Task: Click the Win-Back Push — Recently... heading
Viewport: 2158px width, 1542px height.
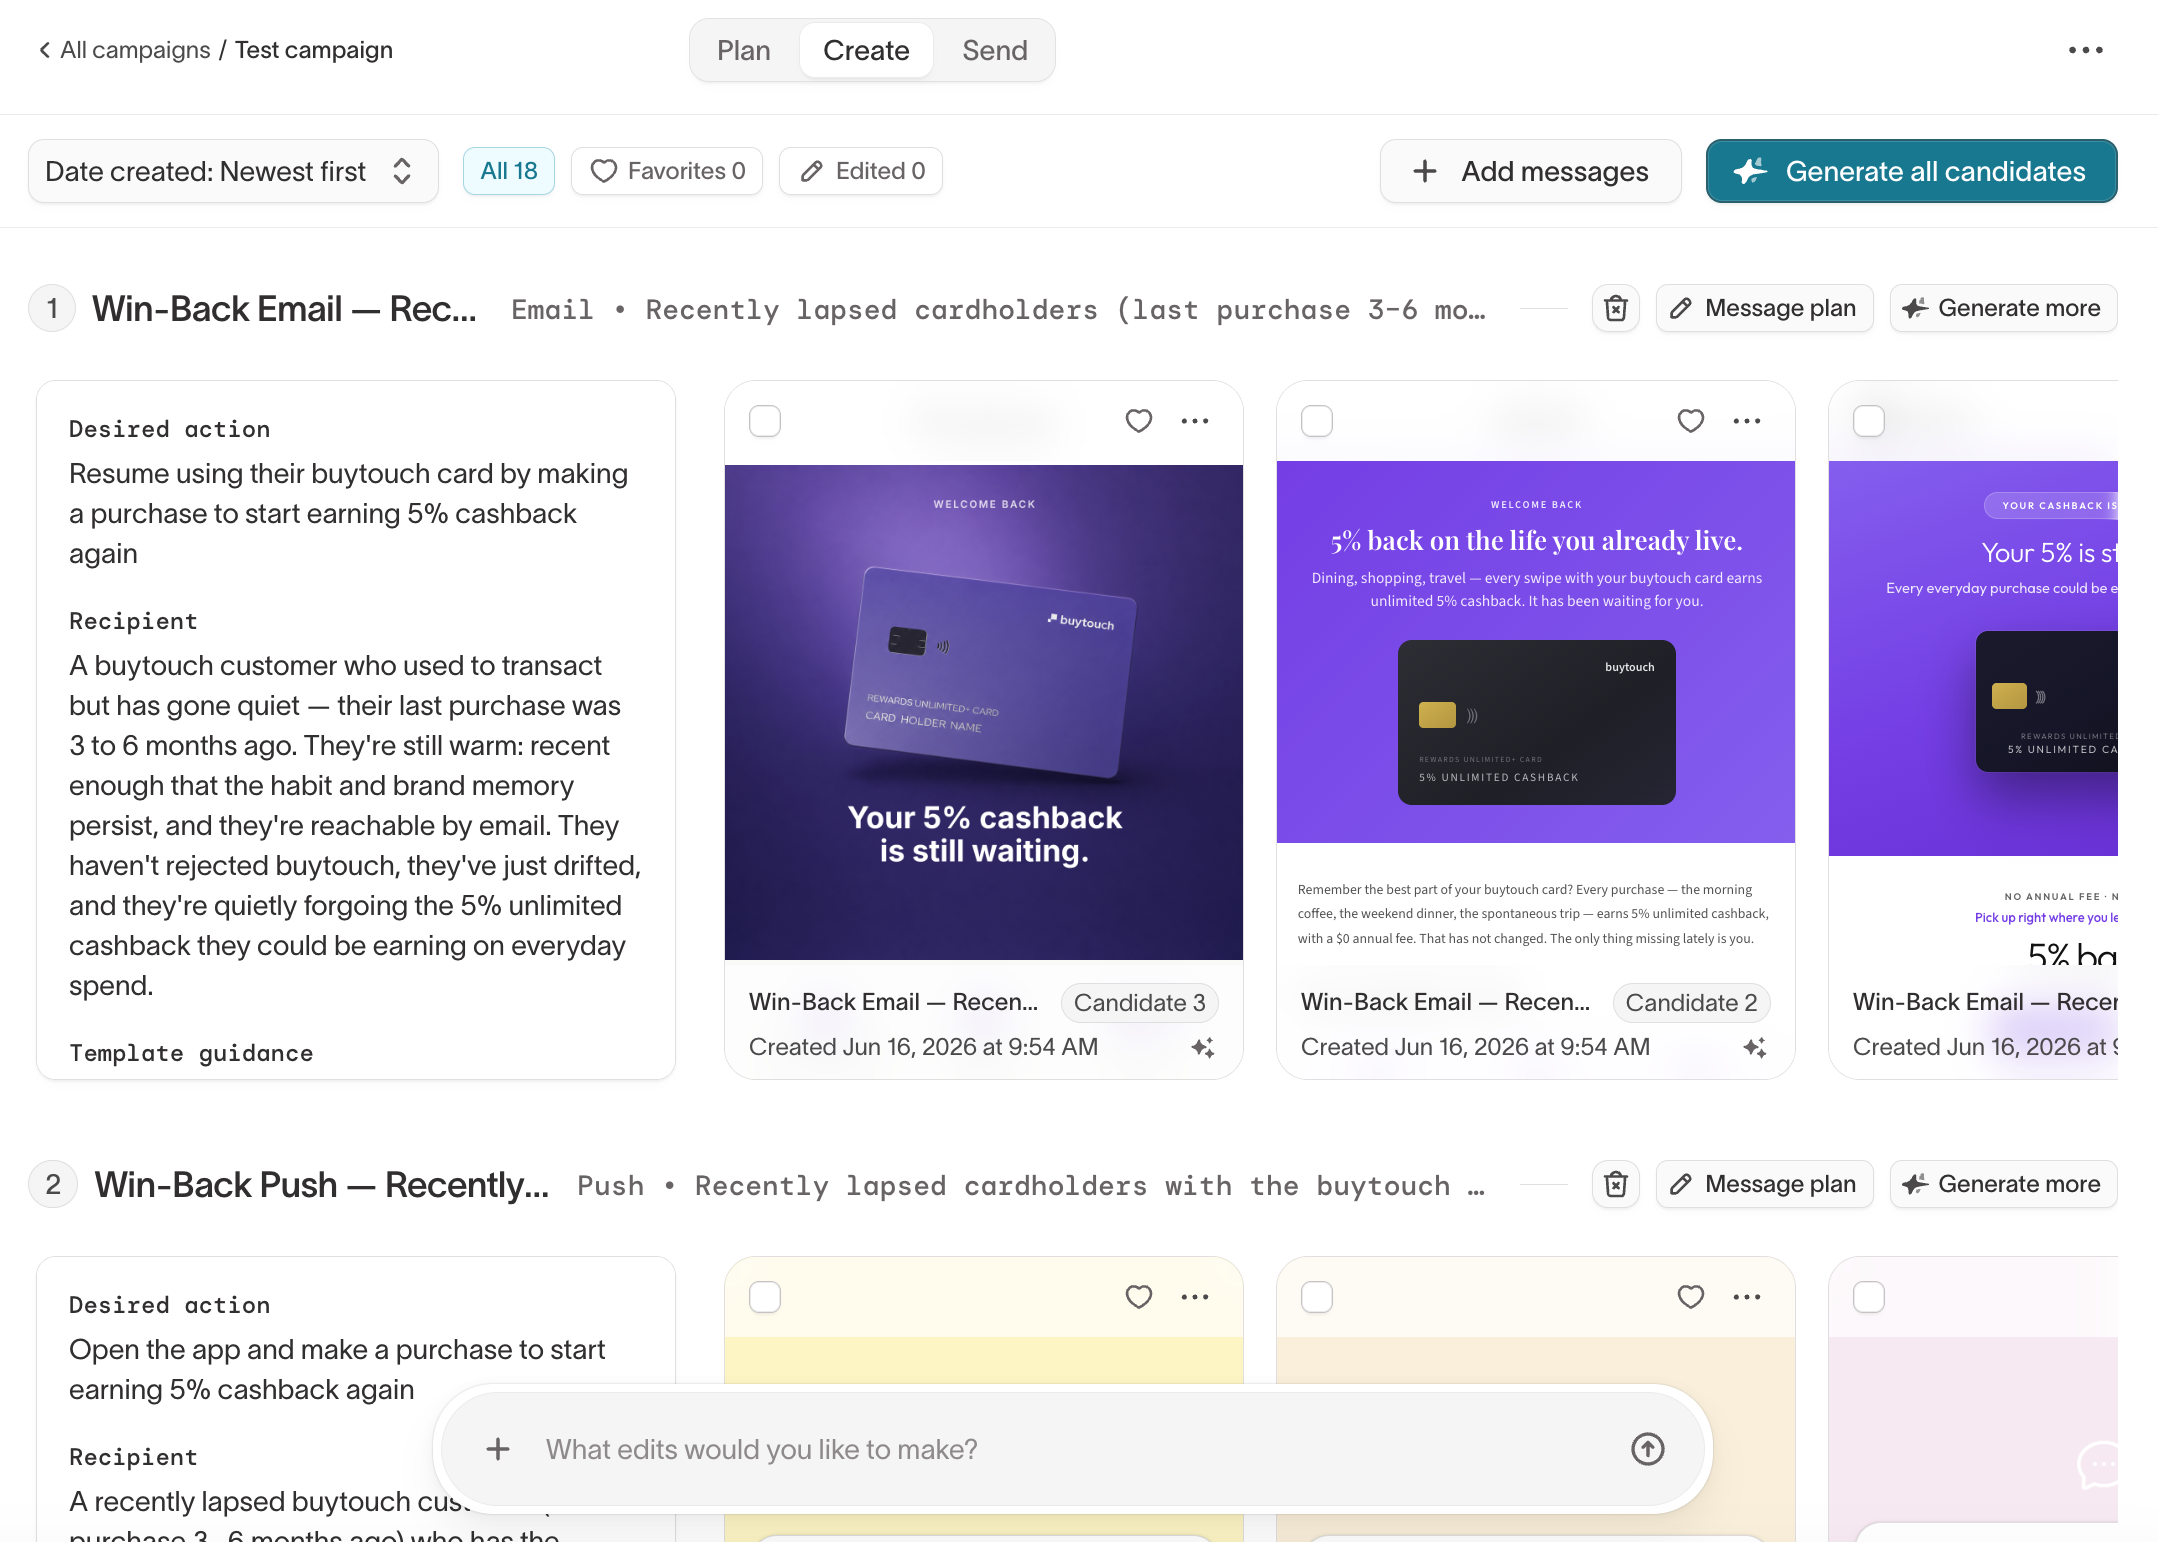Action: point(322,1185)
